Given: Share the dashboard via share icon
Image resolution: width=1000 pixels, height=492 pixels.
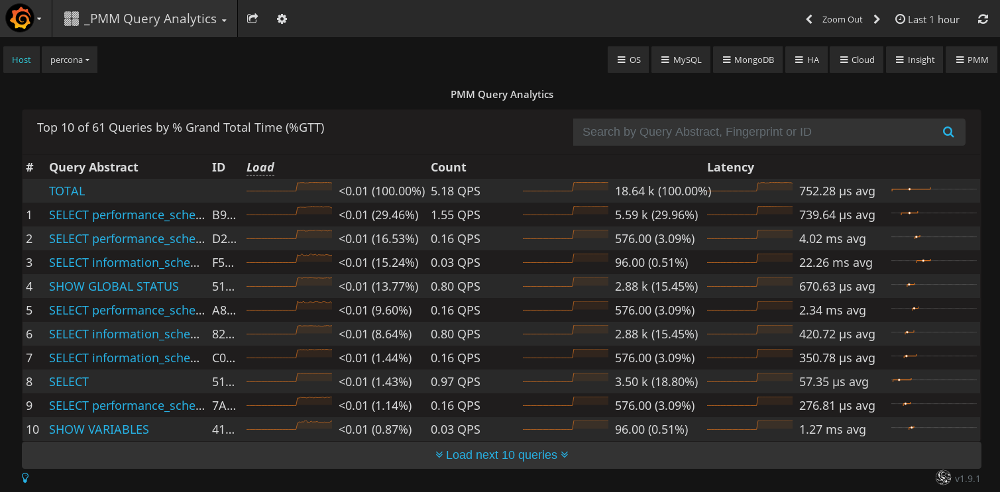Looking at the screenshot, I should tap(253, 19).
